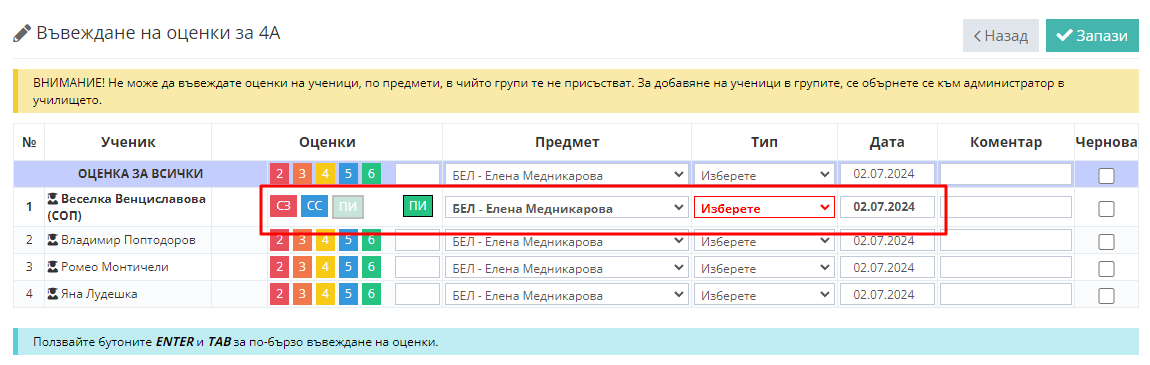Check the Чернова box for Веселка Венциславова
This screenshot has width=1150, height=365.
click(1106, 208)
